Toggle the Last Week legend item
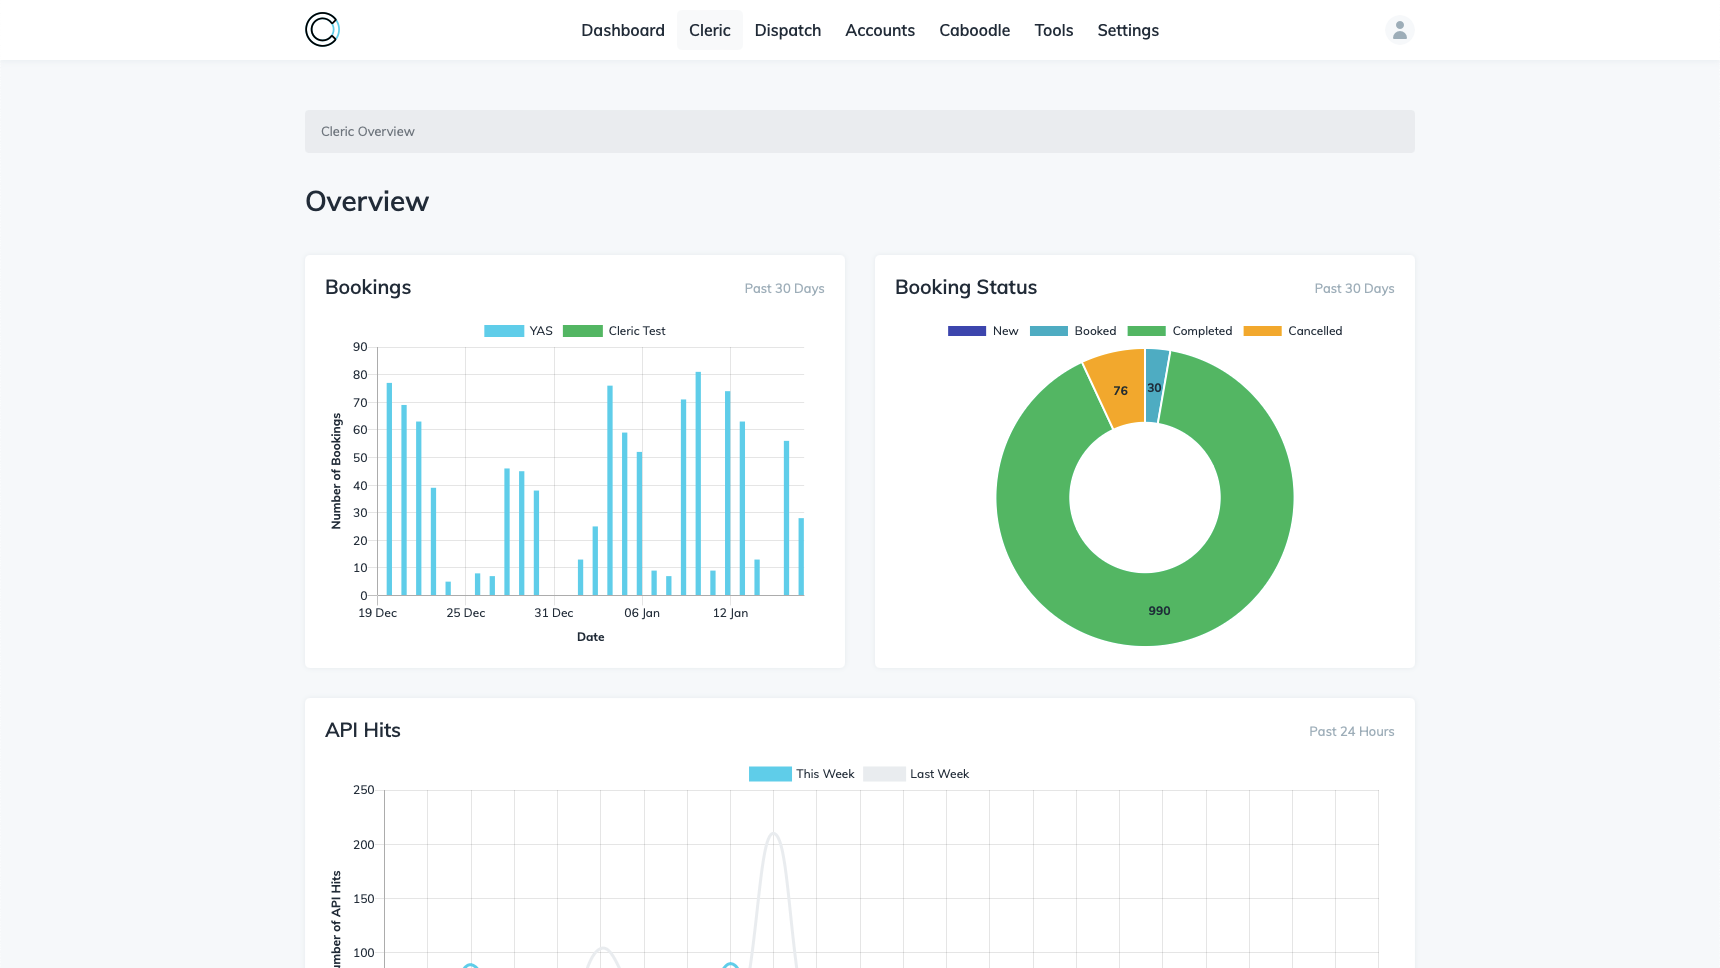 pos(916,774)
